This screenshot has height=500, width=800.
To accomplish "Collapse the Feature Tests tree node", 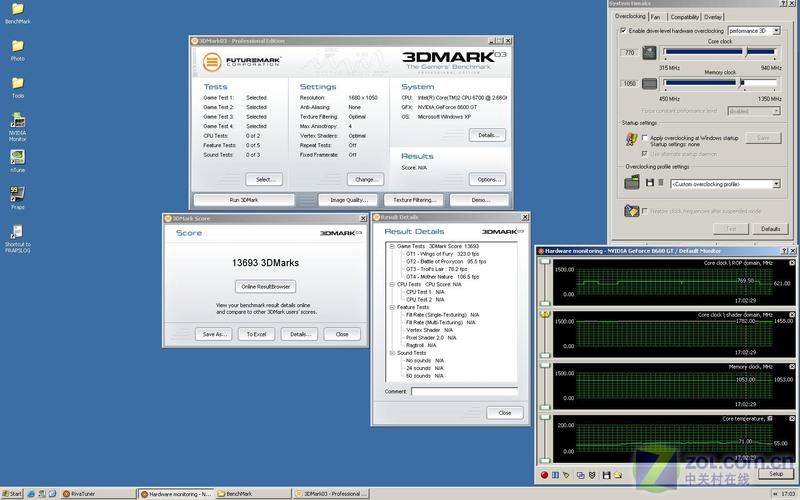I will (x=392, y=307).
